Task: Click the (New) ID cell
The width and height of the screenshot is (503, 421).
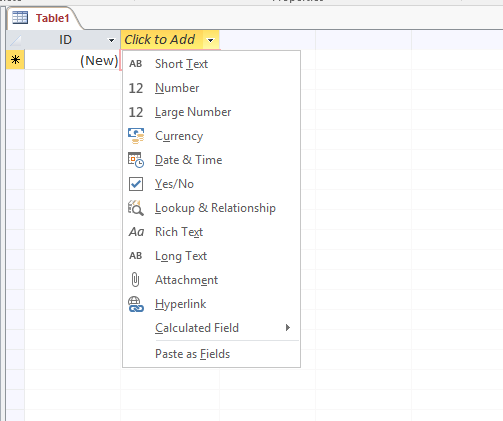Action: coord(72,60)
